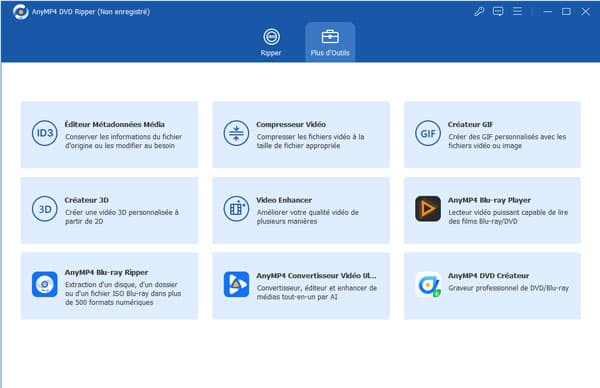This screenshot has height=388, width=600.
Task: Open AnyMP4 Blu-ray Ripper title
Action: [106, 272]
